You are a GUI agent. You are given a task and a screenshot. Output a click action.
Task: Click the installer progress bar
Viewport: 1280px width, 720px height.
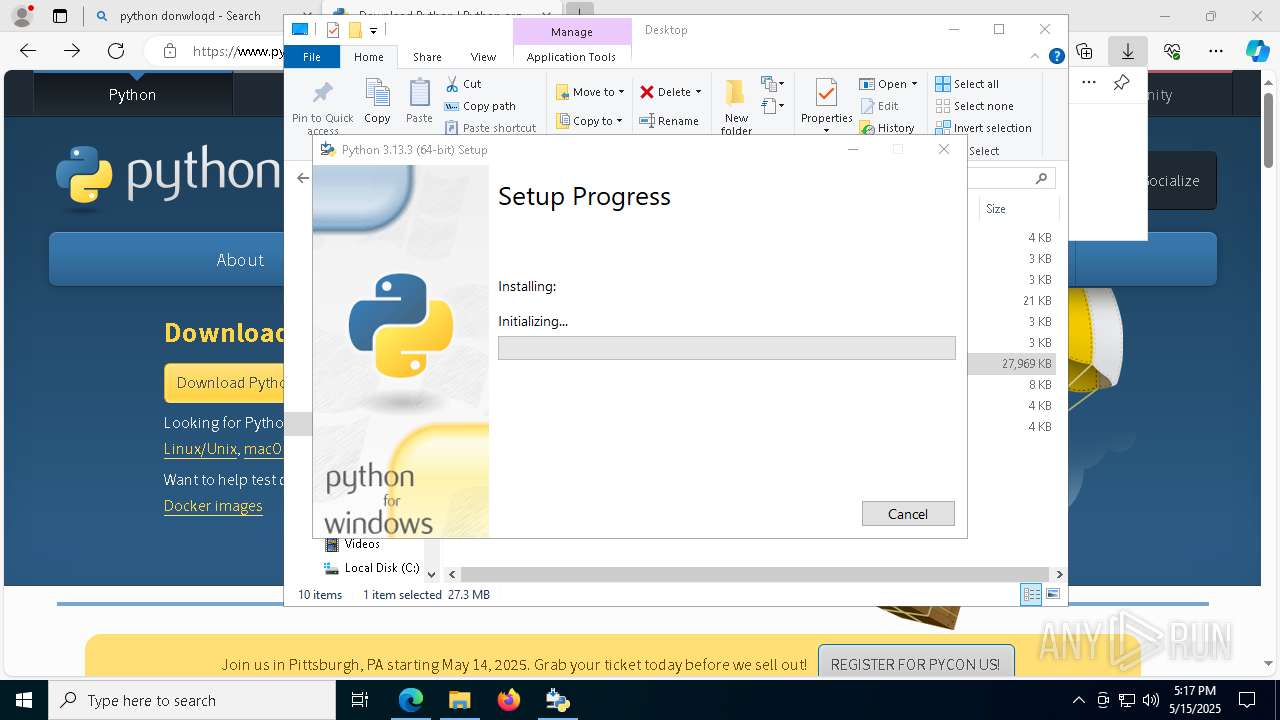pos(726,348)
